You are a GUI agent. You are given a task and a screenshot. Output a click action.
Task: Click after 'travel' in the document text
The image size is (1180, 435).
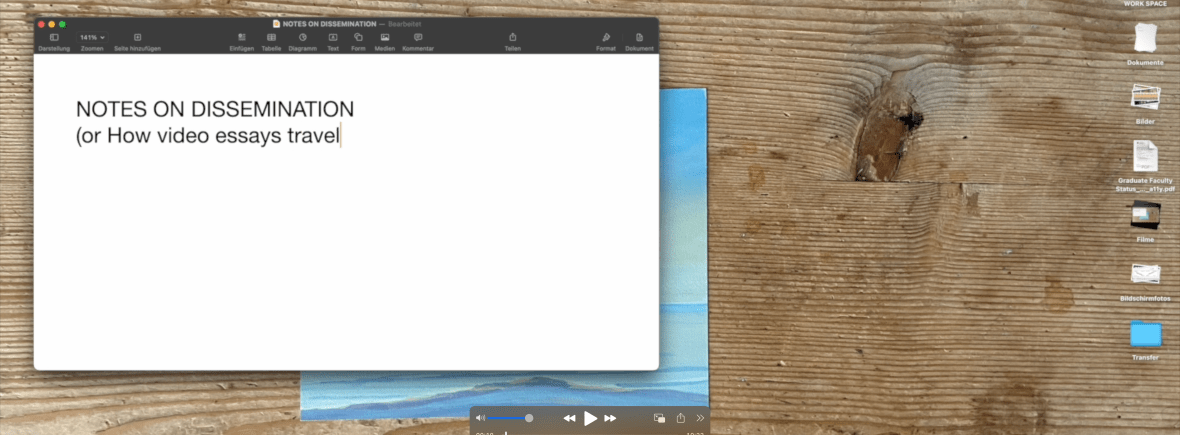tap(341, 136)
